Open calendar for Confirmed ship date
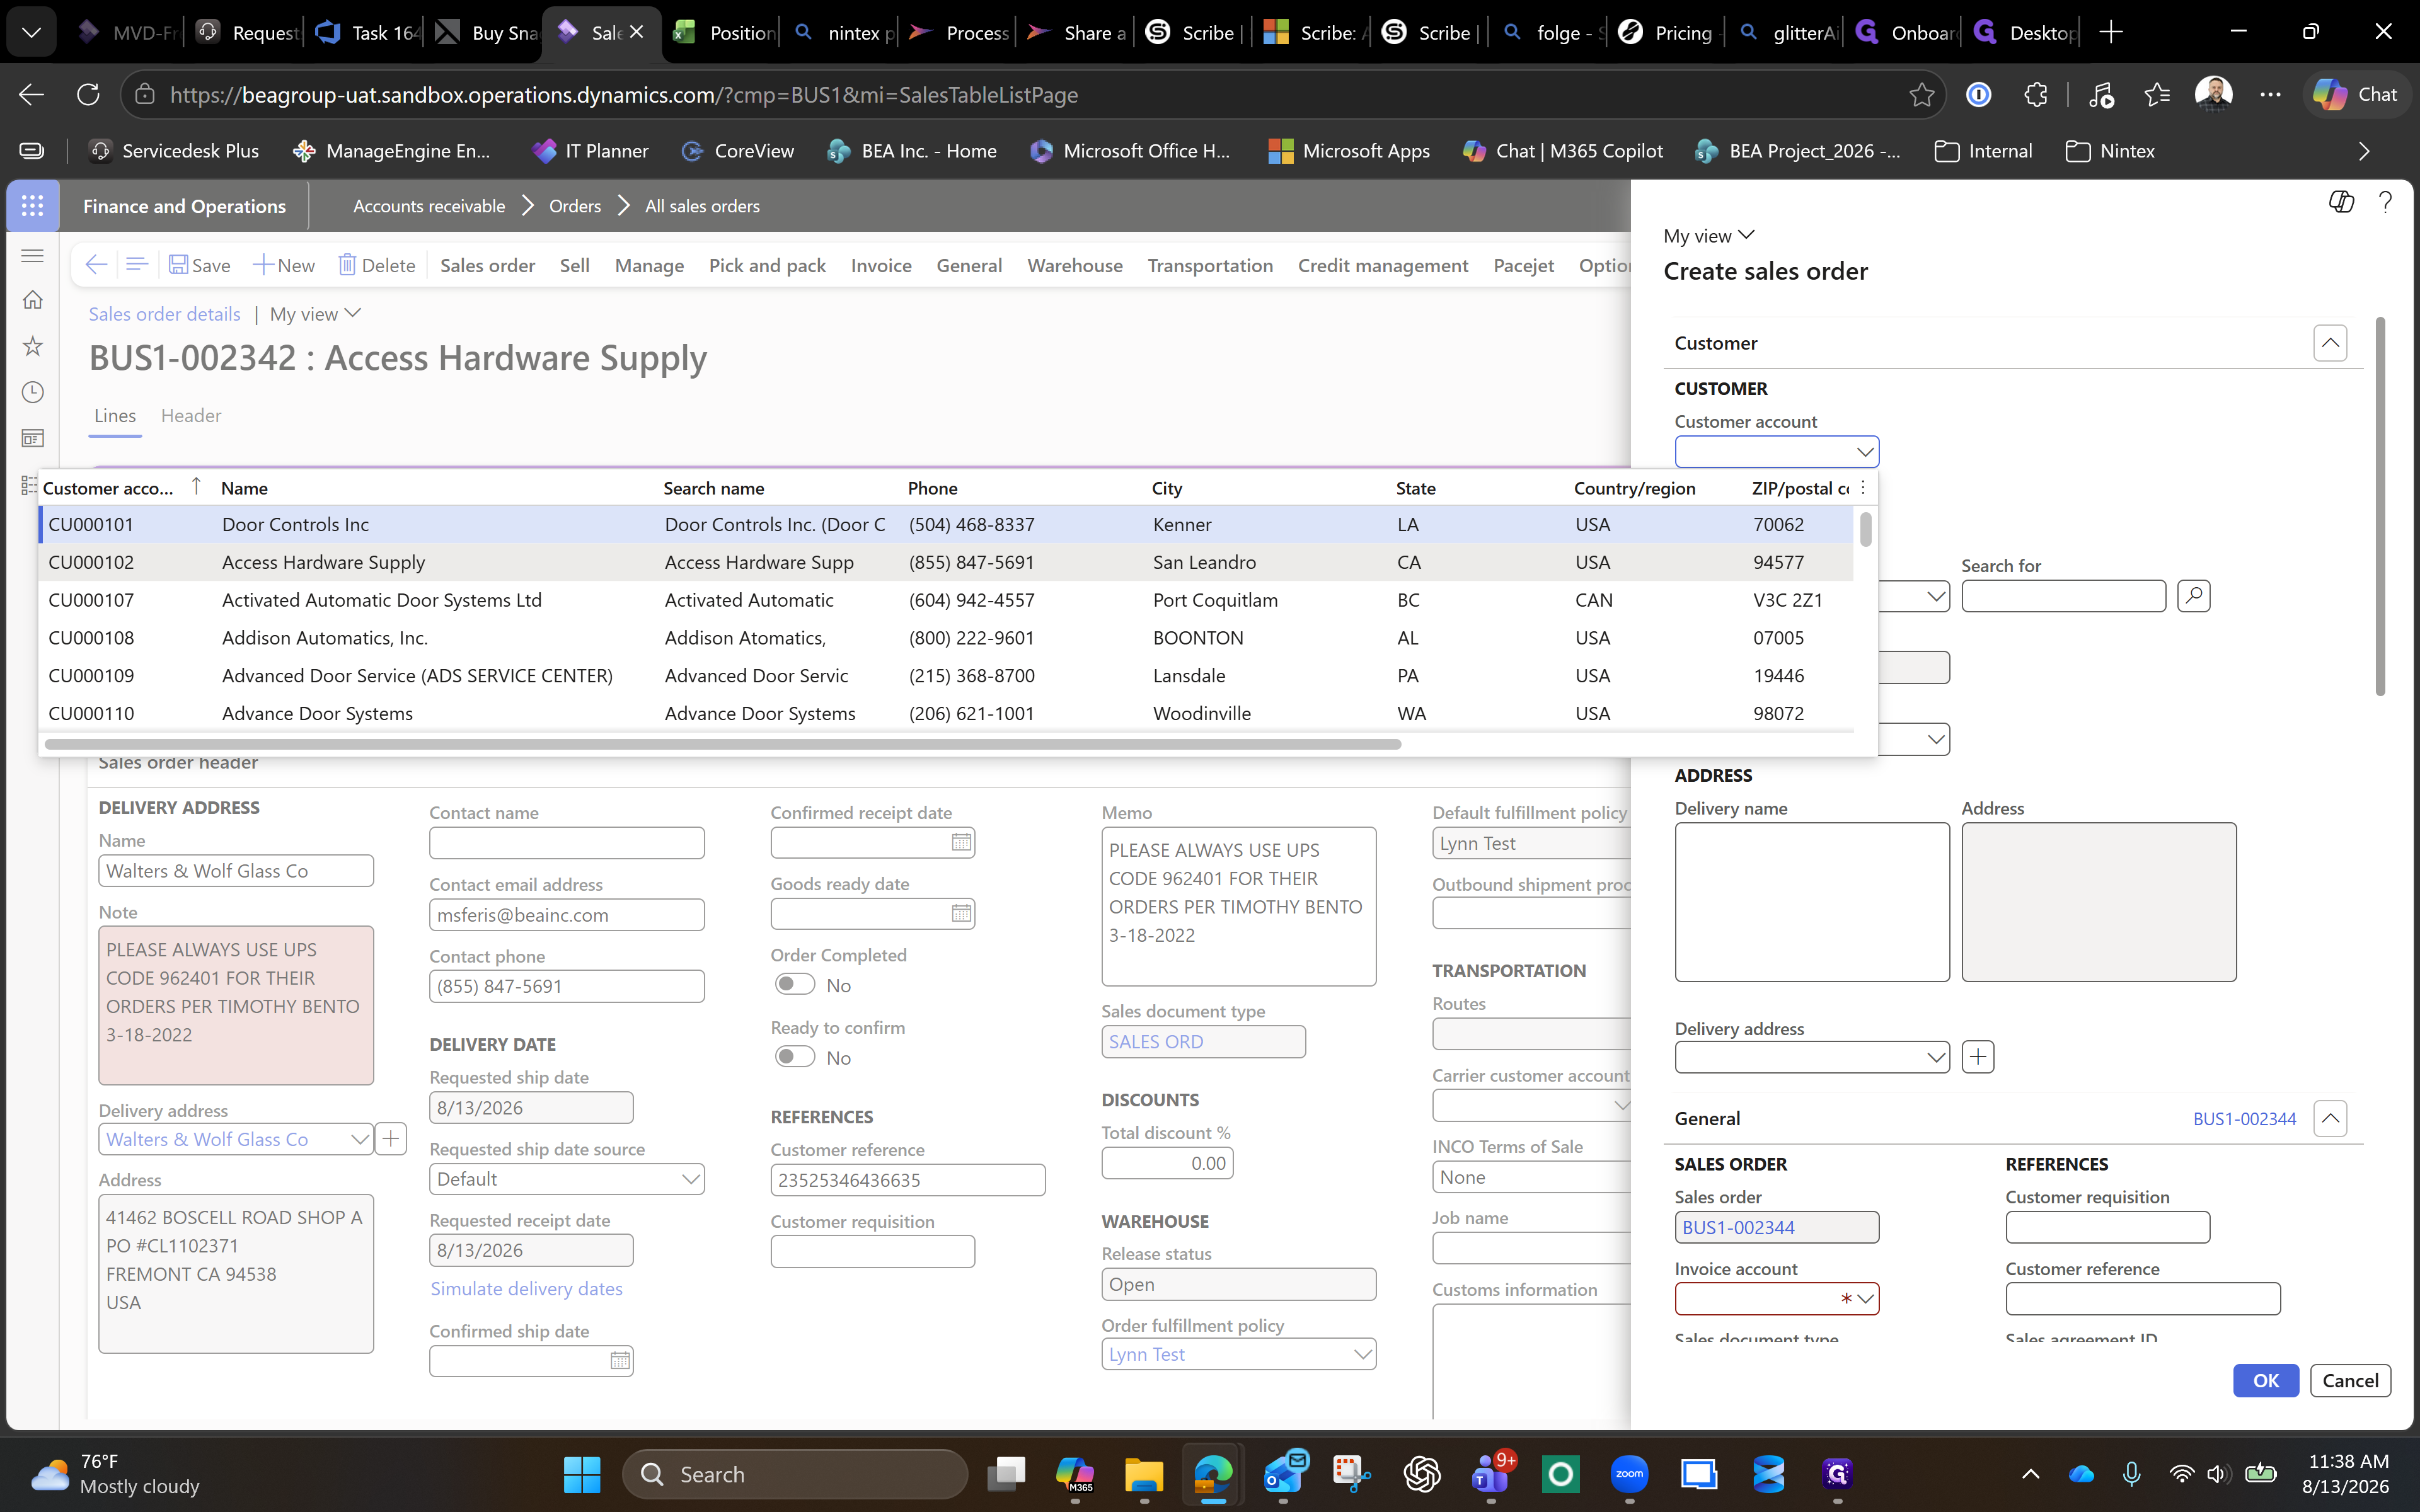Screen dimensions: 2420x1512 pos(620,1361)
